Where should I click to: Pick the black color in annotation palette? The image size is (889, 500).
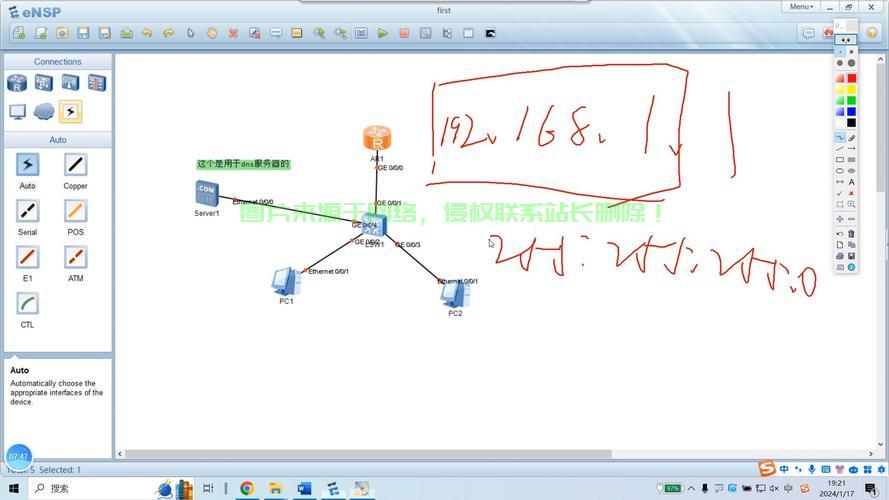[852, 122]
